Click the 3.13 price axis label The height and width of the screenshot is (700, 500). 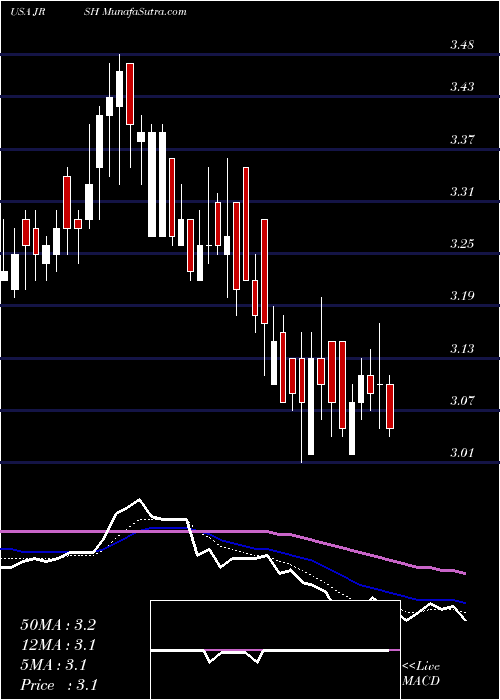(462, 348)
